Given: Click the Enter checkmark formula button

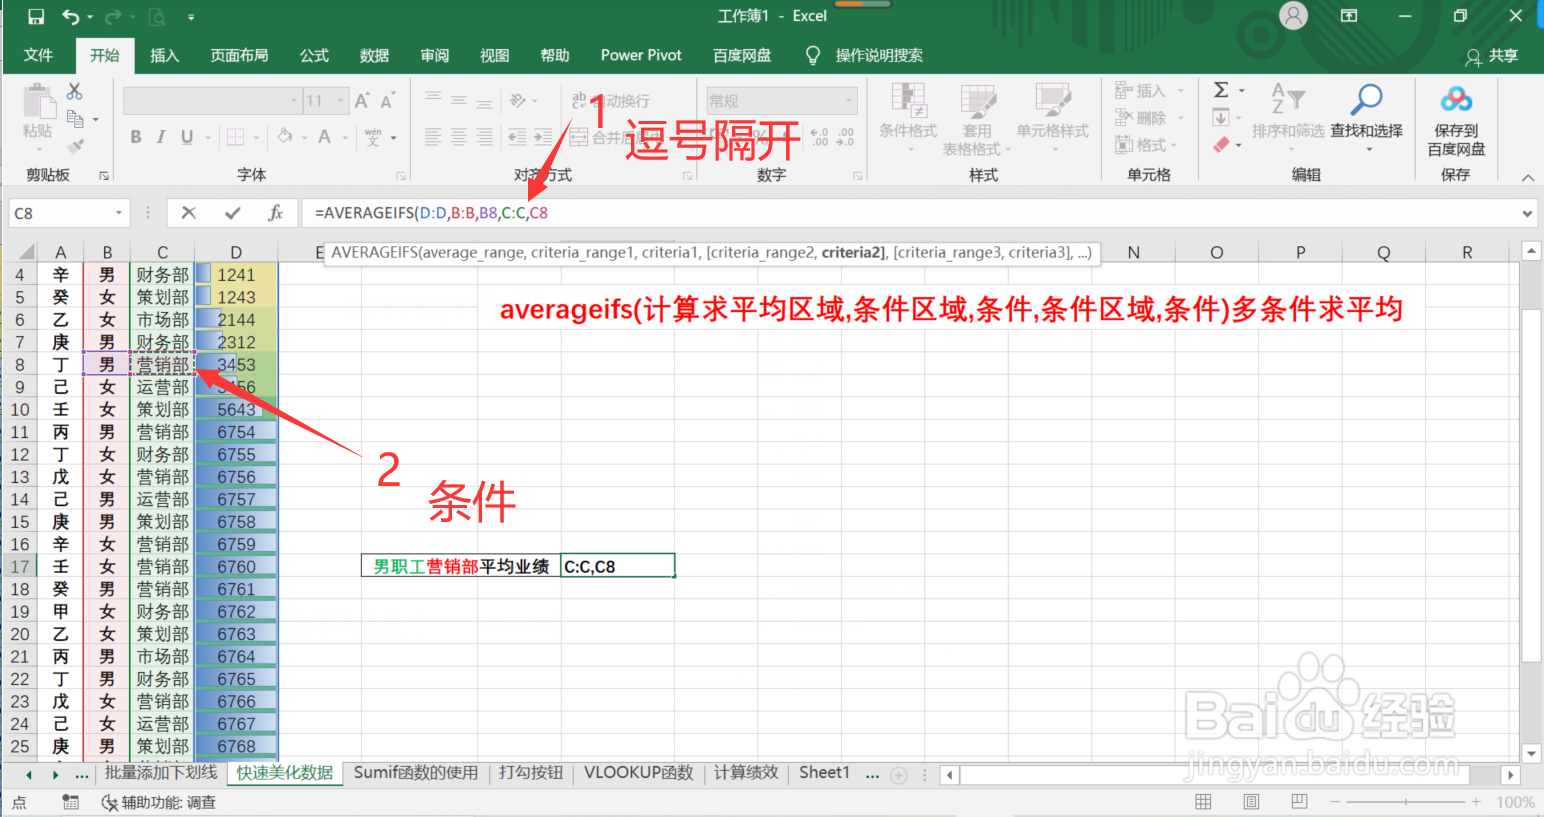Looking at the screenshot, I should pyautogui.click(x=232, y=212).
